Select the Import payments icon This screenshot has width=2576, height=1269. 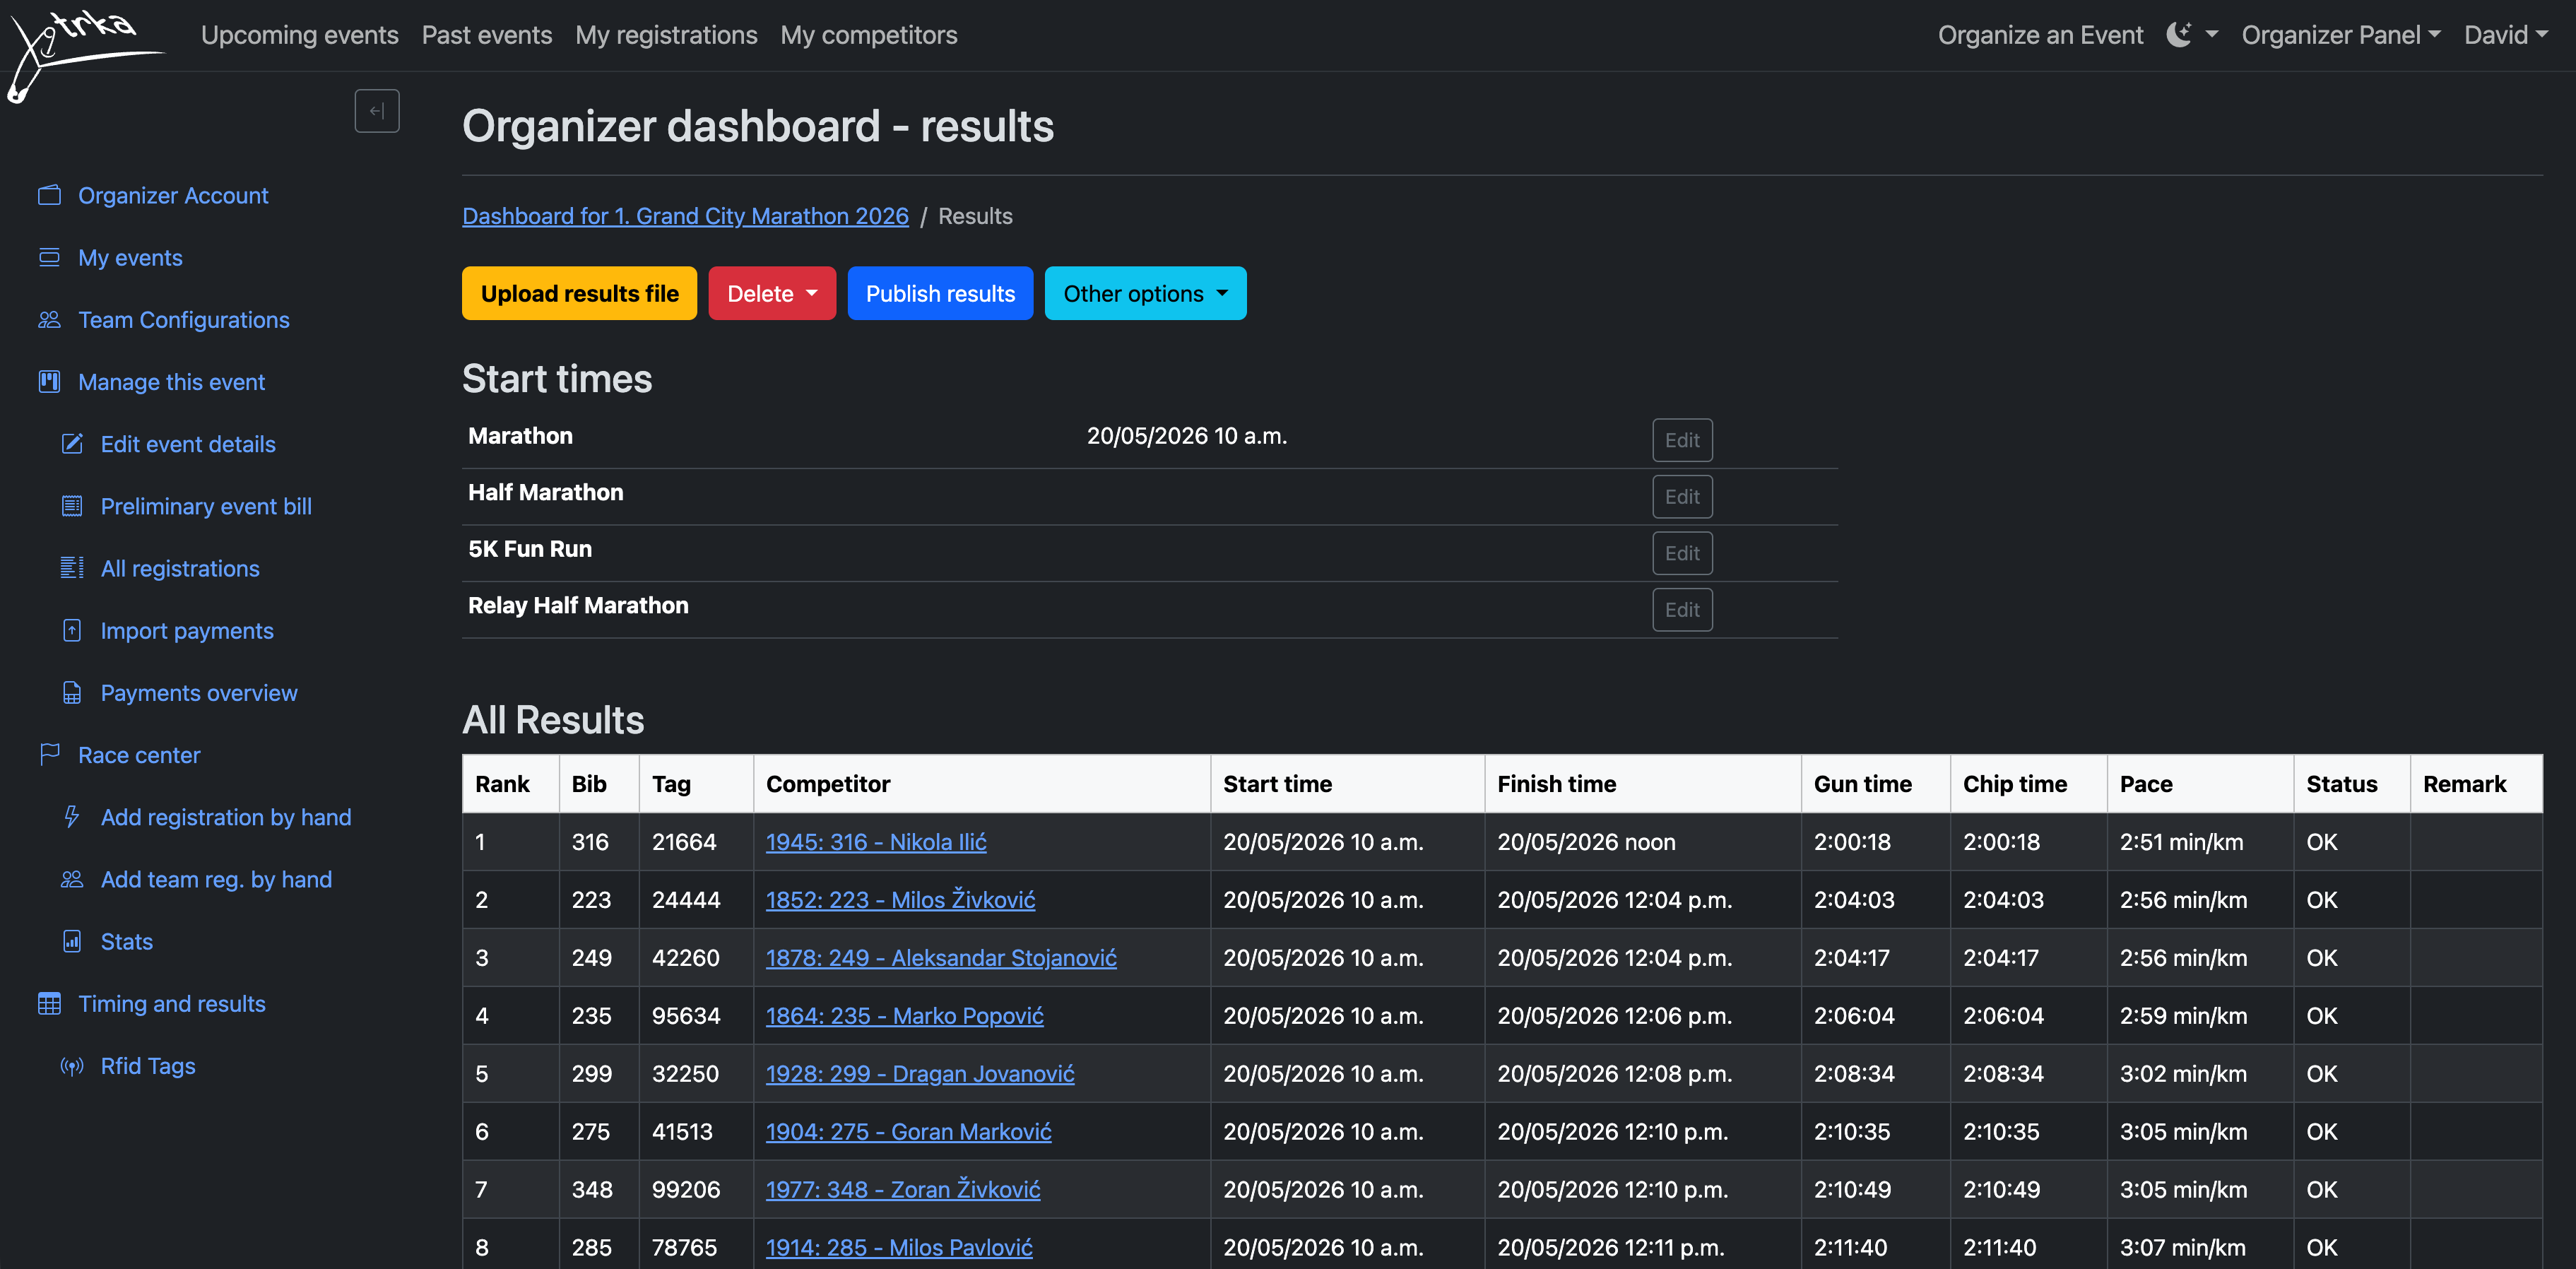(x=71, y=630)
